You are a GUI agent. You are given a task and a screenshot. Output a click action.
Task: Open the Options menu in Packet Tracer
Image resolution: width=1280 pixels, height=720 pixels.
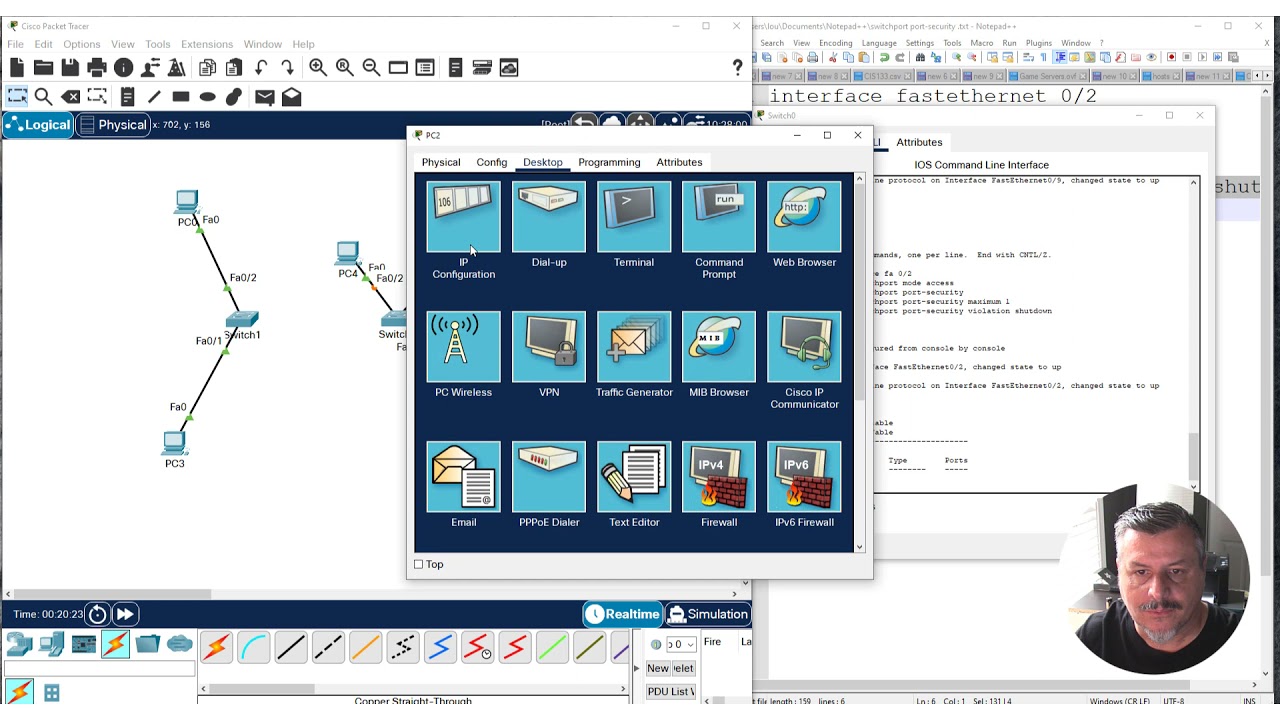click(82, 44)
